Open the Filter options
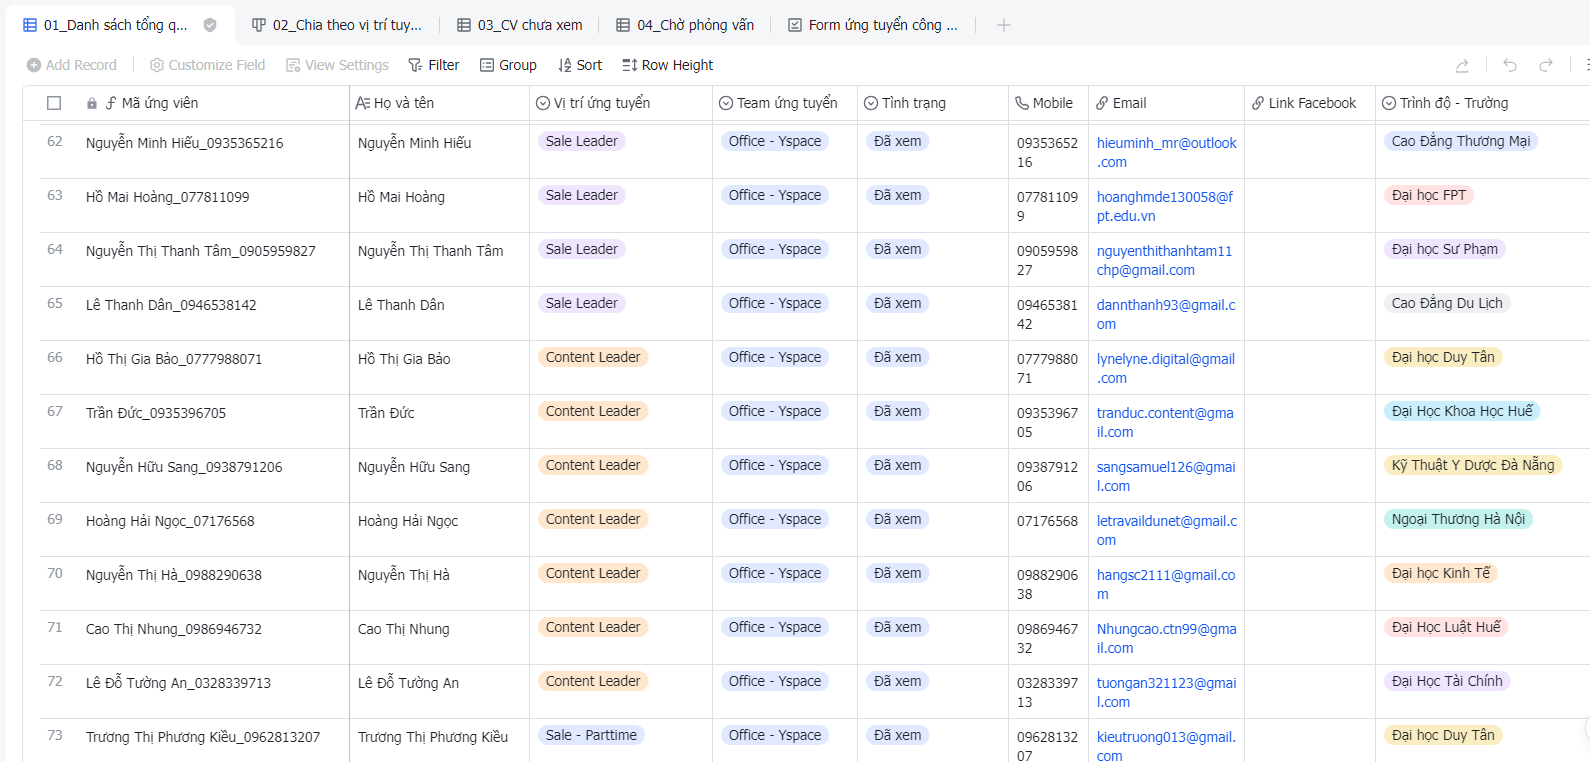 (433, 65)
